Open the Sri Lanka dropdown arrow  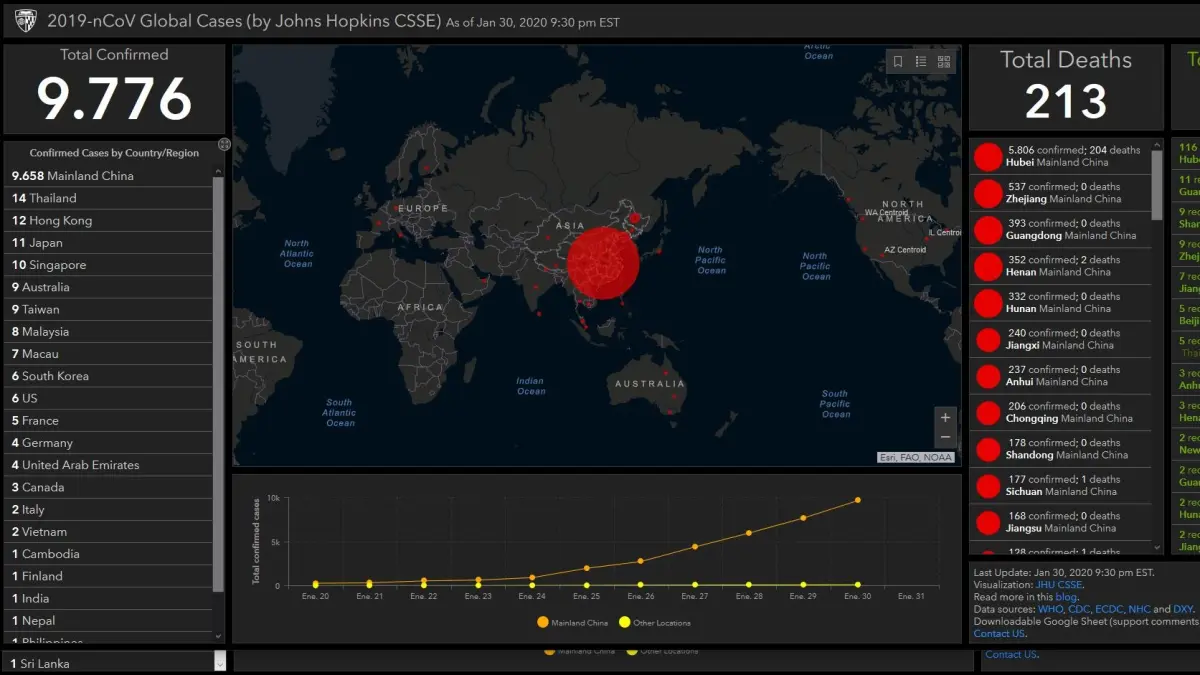point(220,662)
